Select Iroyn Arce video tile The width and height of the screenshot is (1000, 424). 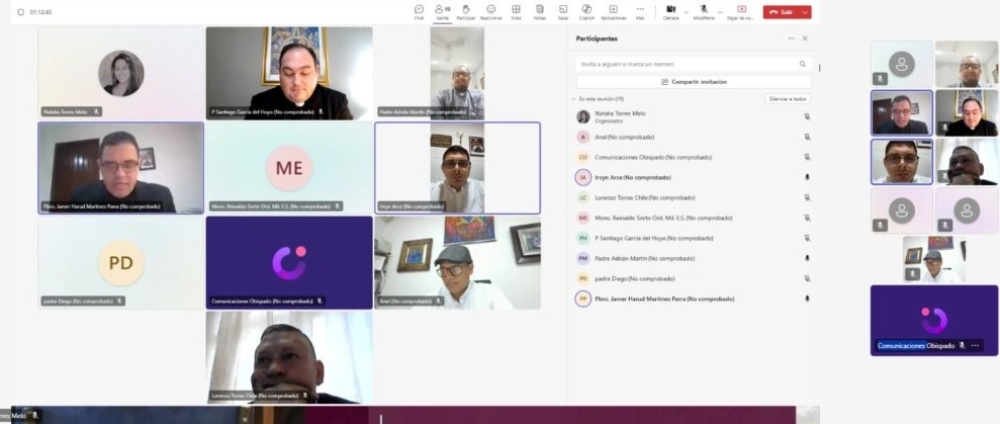coord(457,168)
